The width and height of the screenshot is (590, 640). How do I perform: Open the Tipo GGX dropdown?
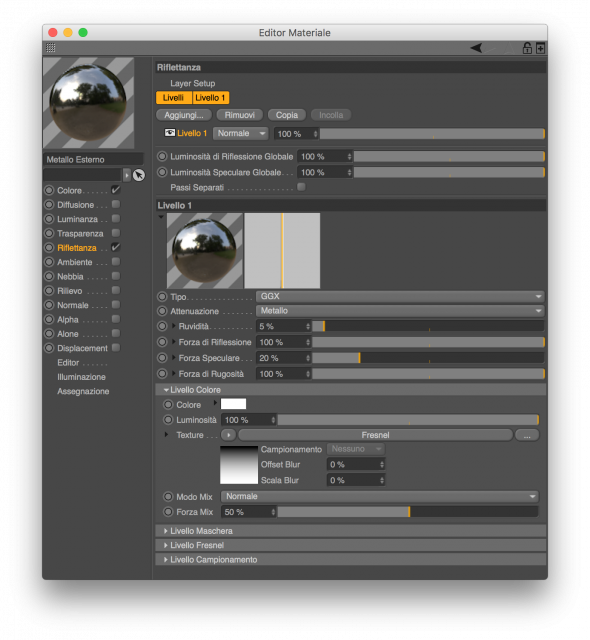pyautogui.click(x=400, y=296)
